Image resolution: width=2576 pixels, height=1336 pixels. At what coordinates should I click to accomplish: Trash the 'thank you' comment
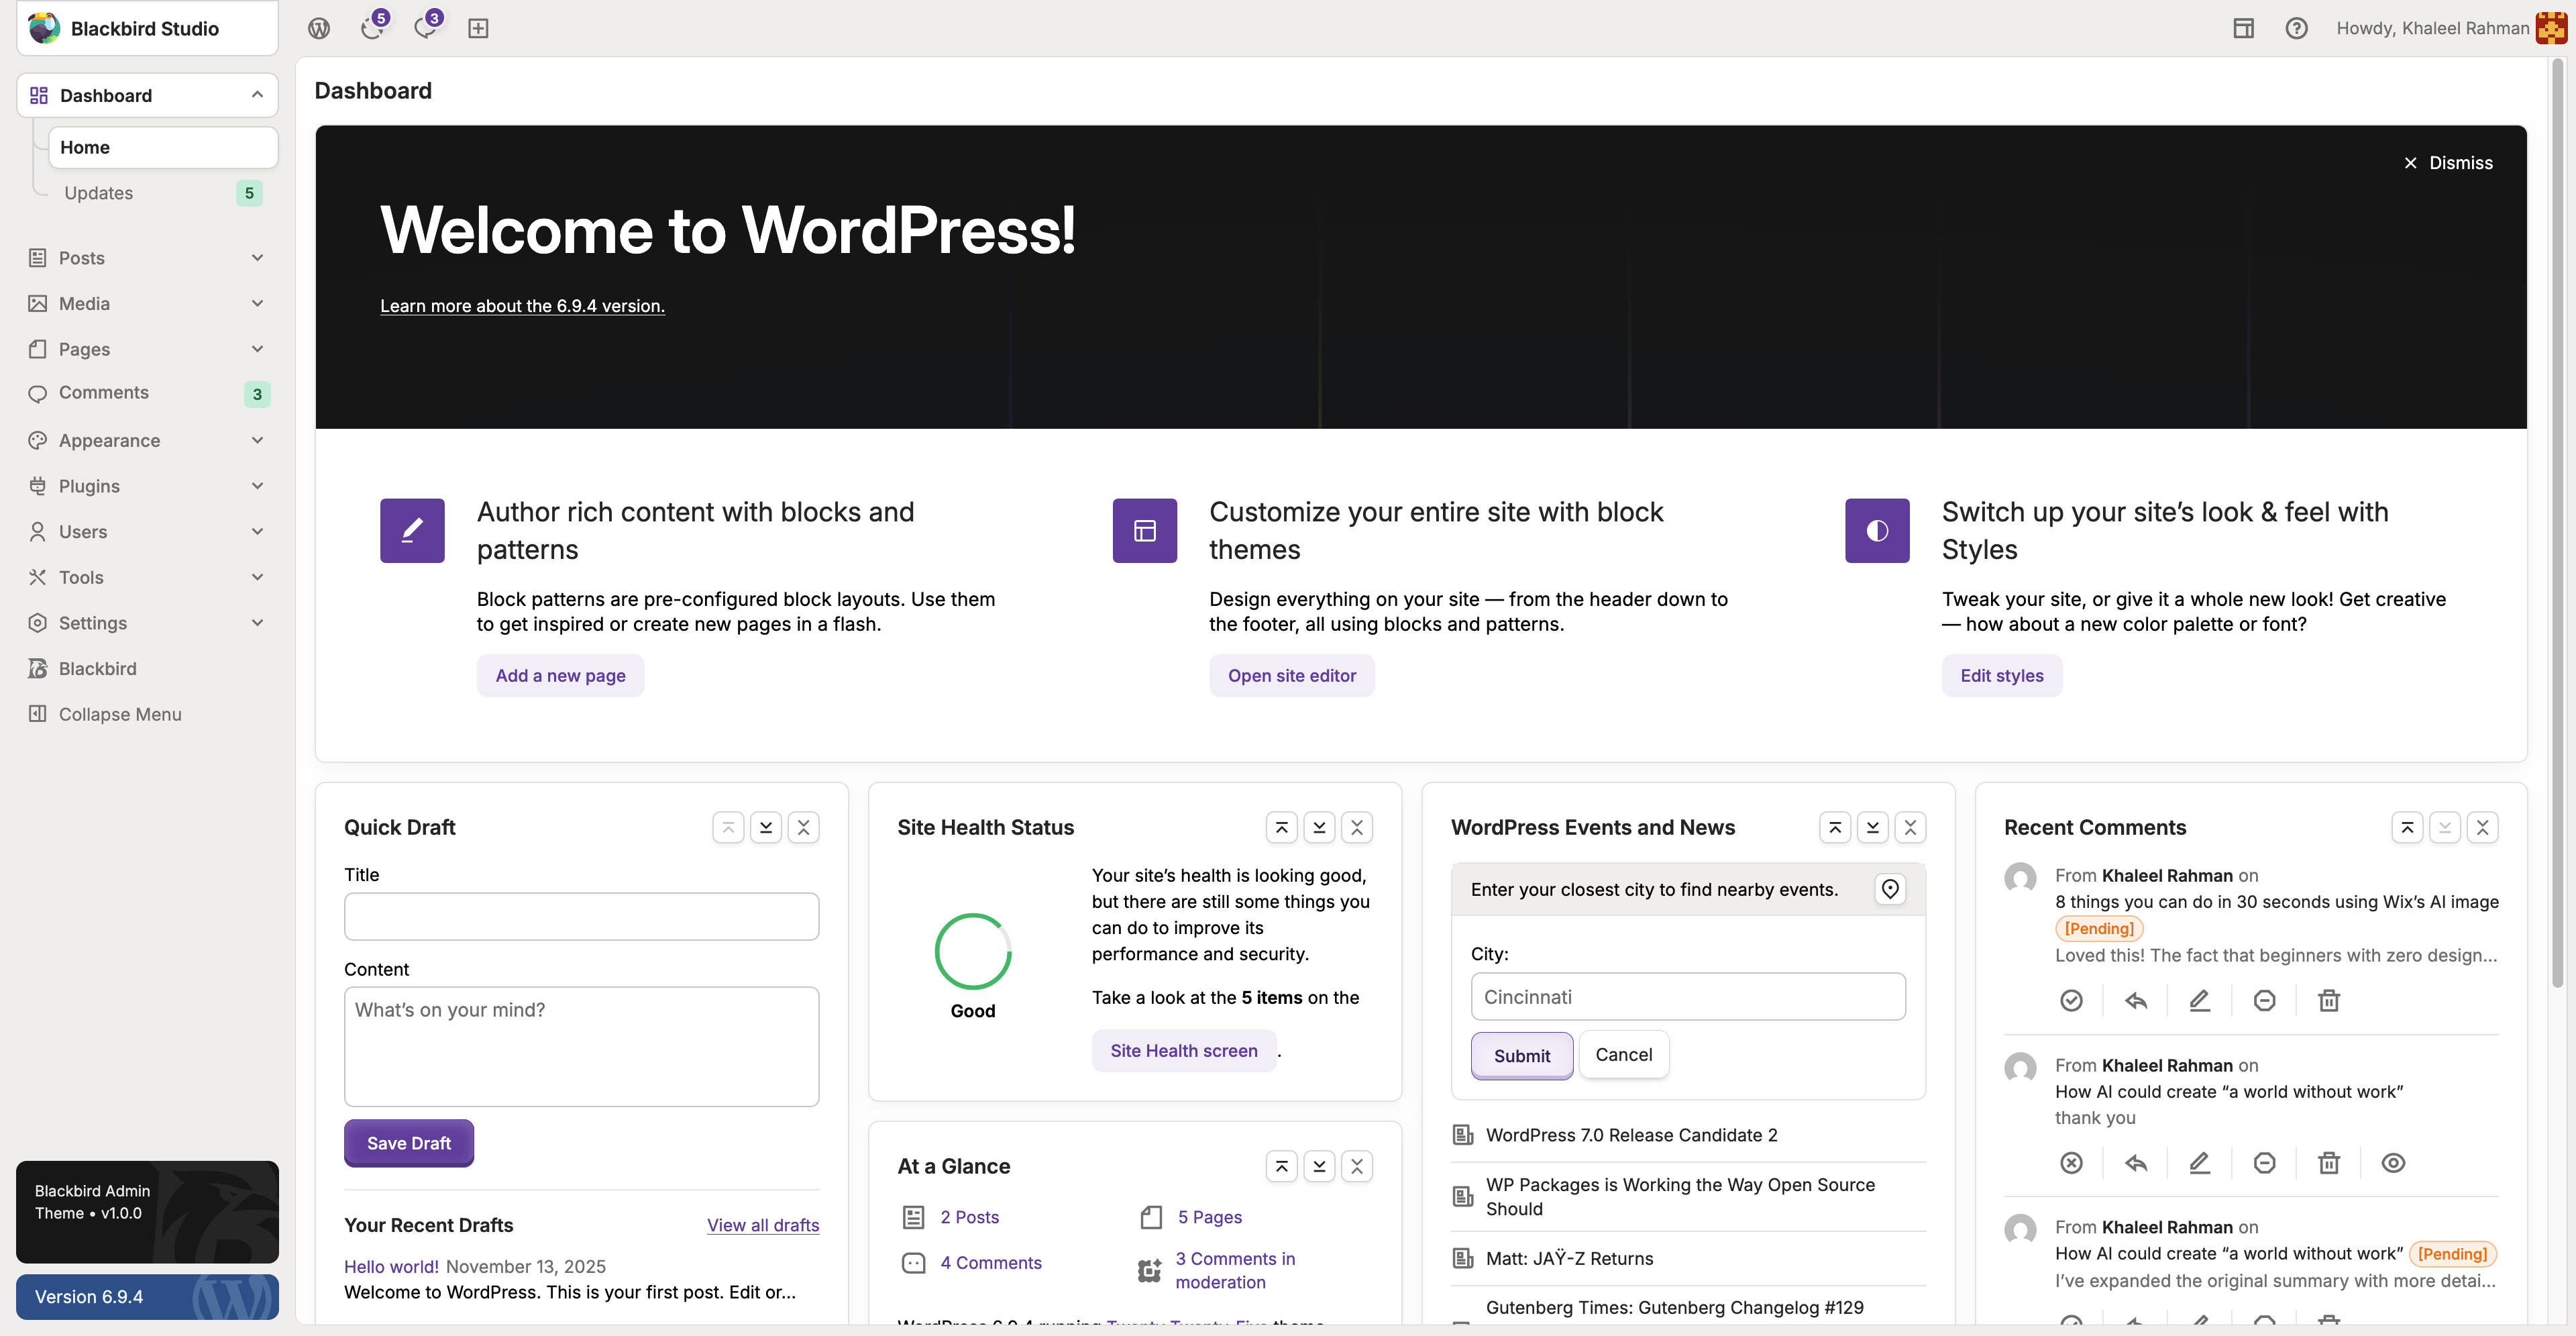[2328, 1162]
